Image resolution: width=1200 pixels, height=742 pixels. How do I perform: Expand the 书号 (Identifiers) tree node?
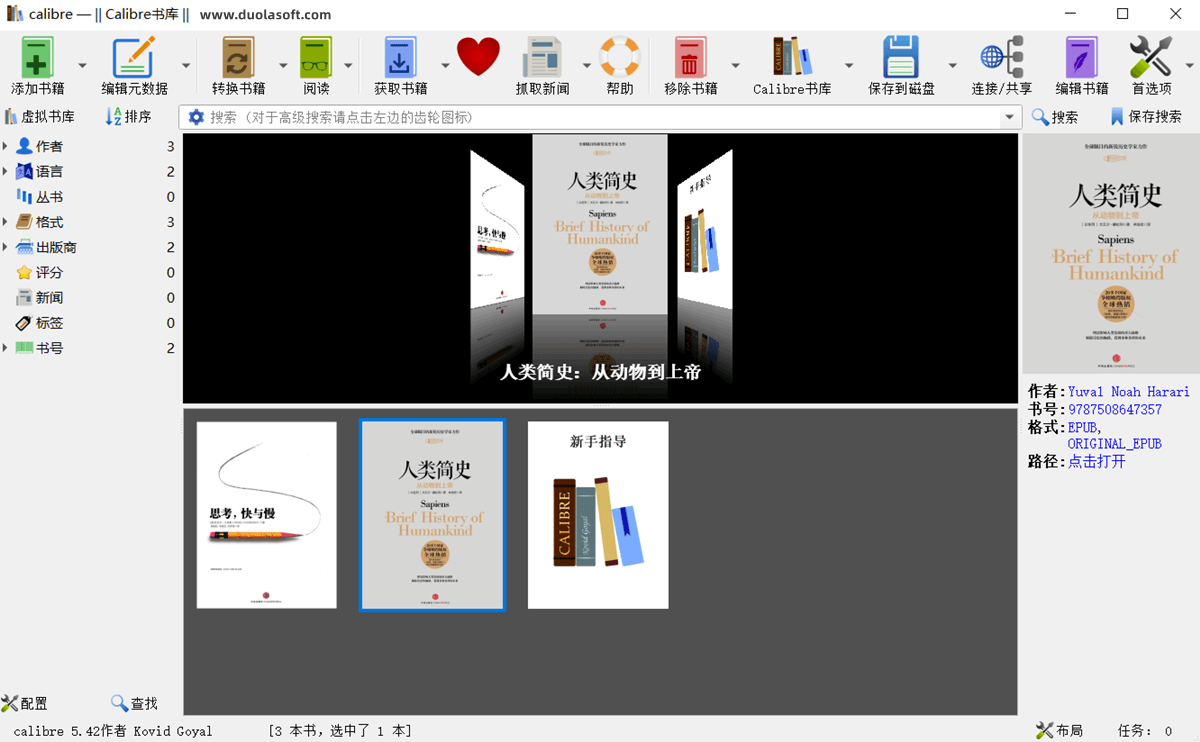[x=6, y=348]
